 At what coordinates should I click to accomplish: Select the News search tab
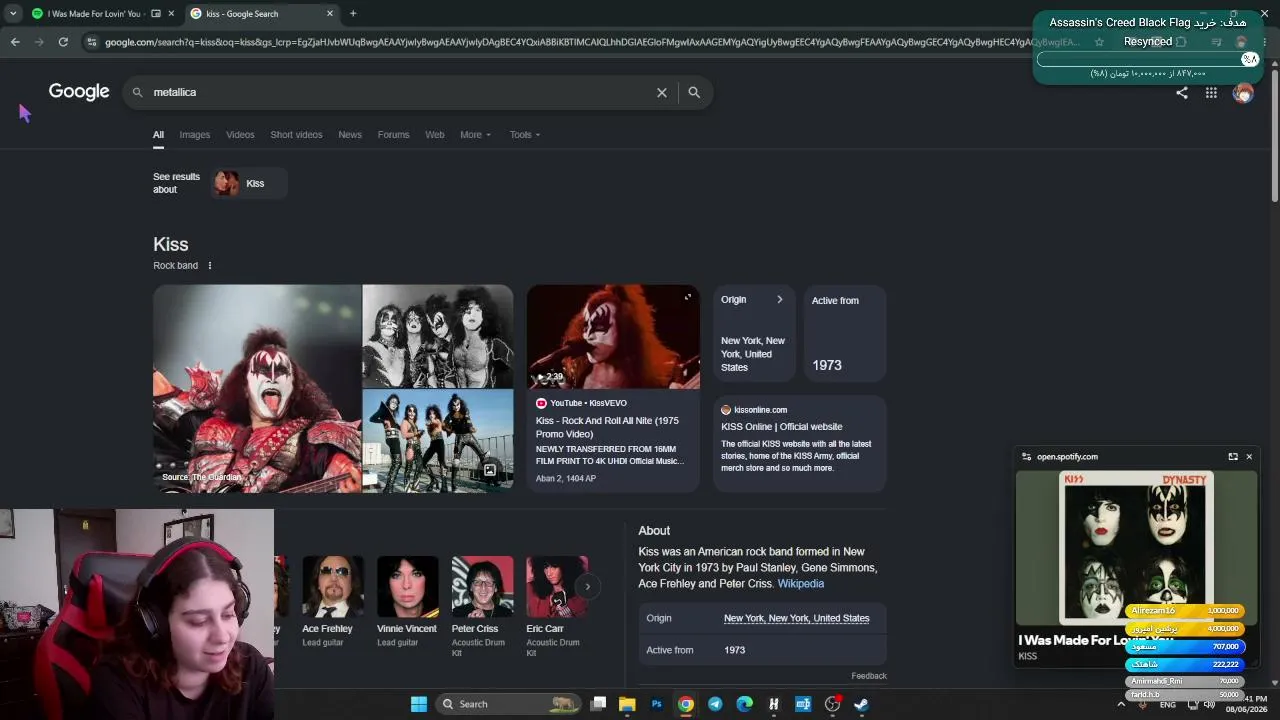click(350, 135)
